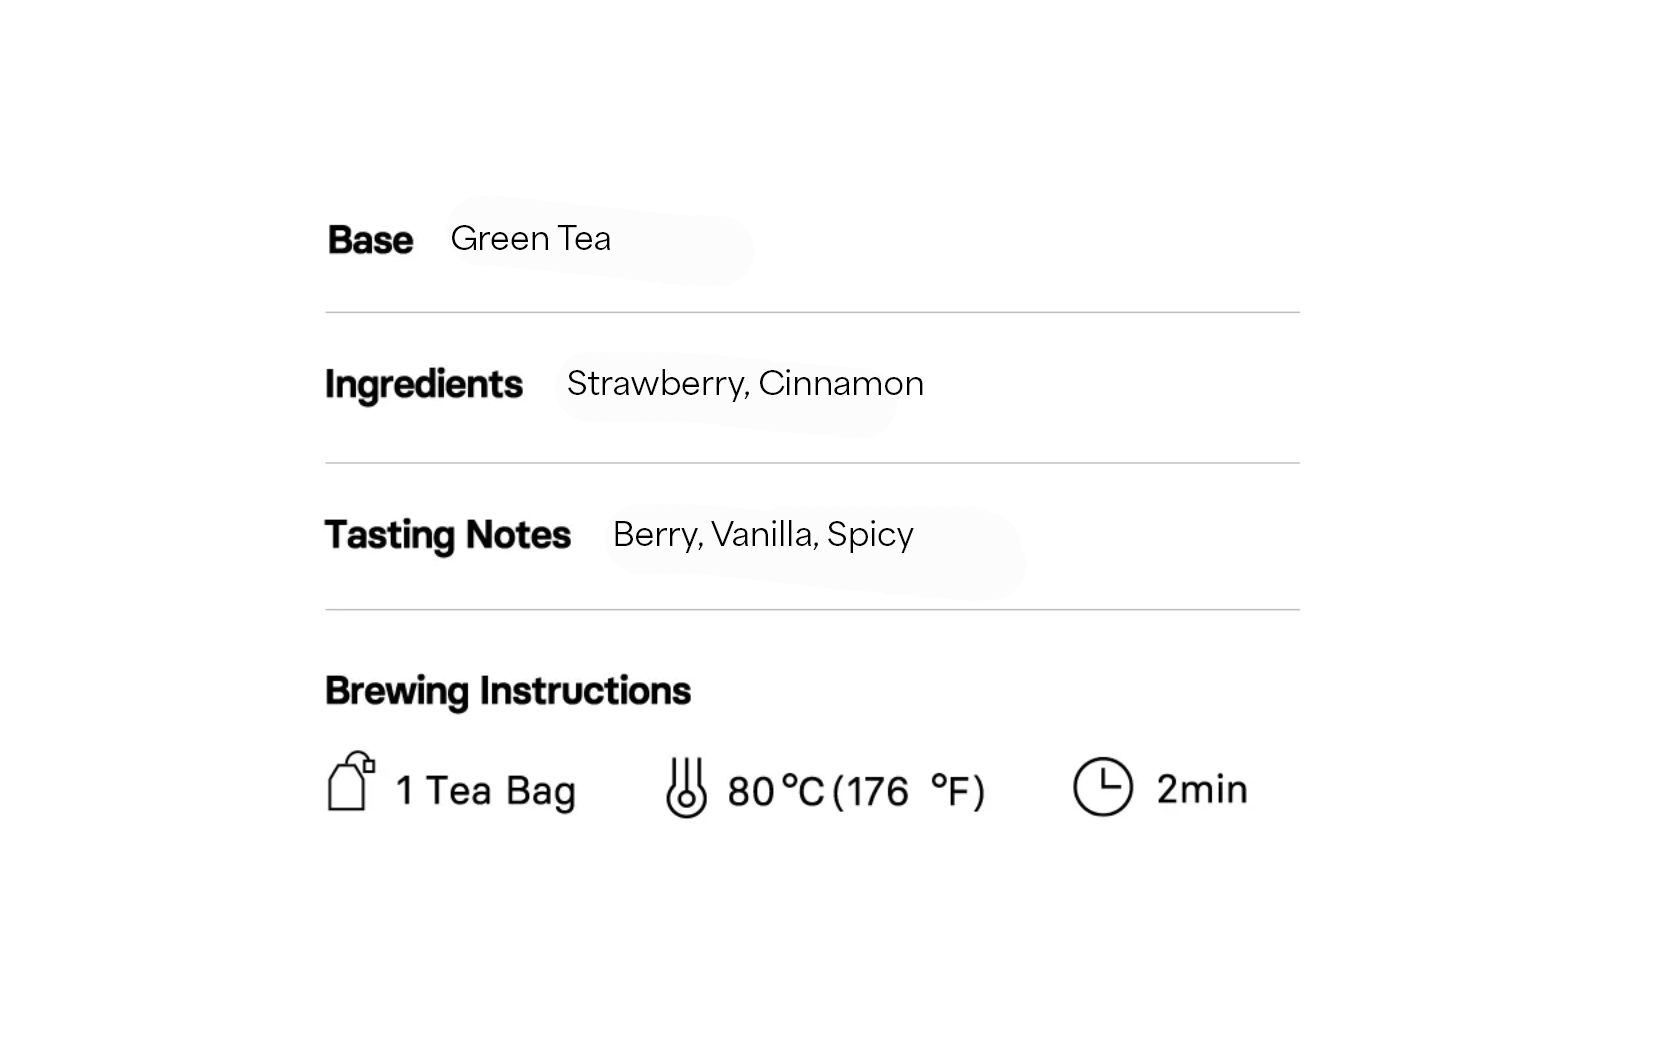Click the divider line beneath the Ingredients row
Image resolution: width=1662 pixels, height=1052 pixels.
(x=812, y=463)
